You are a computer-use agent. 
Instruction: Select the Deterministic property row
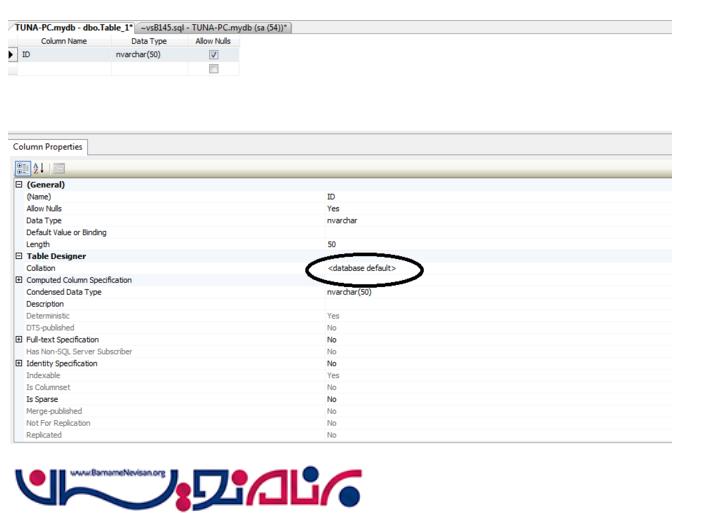click(x=48, y=316)
